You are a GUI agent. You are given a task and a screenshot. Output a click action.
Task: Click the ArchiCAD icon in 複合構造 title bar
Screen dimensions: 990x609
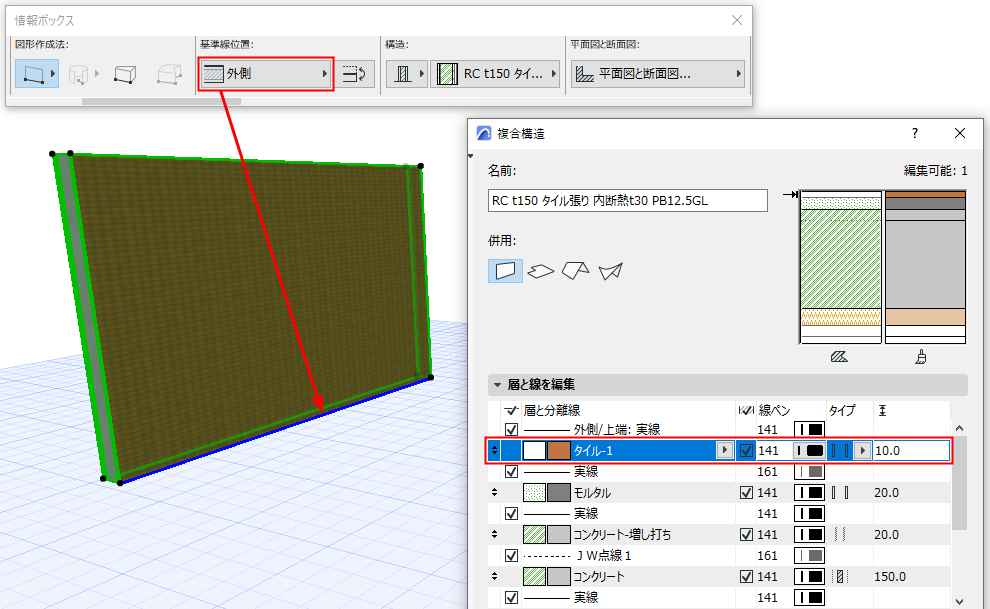pos(484,133)
